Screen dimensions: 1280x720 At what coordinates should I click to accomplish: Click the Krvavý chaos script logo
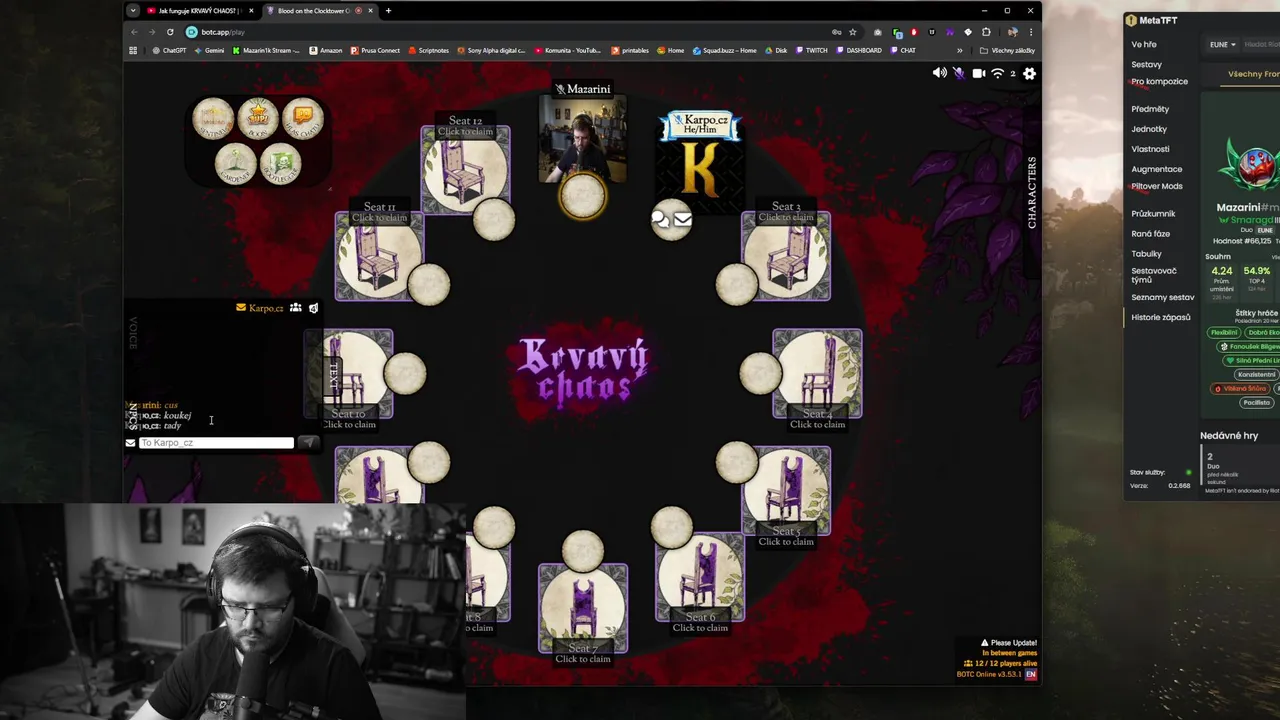click(x=583, y=369)
